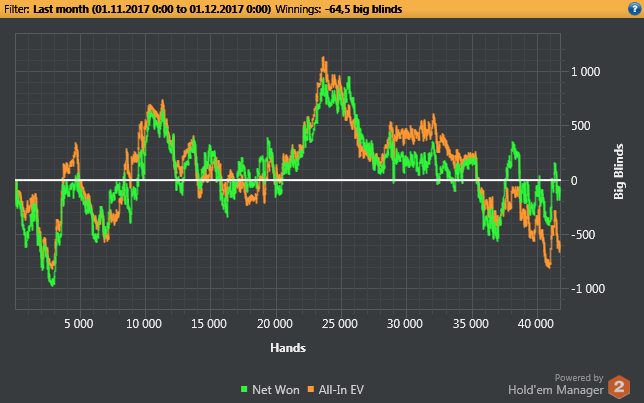This screenshot has height=403, width=644.
Task: Click the 30 000 hands axis label
Action: click(405, 324)
